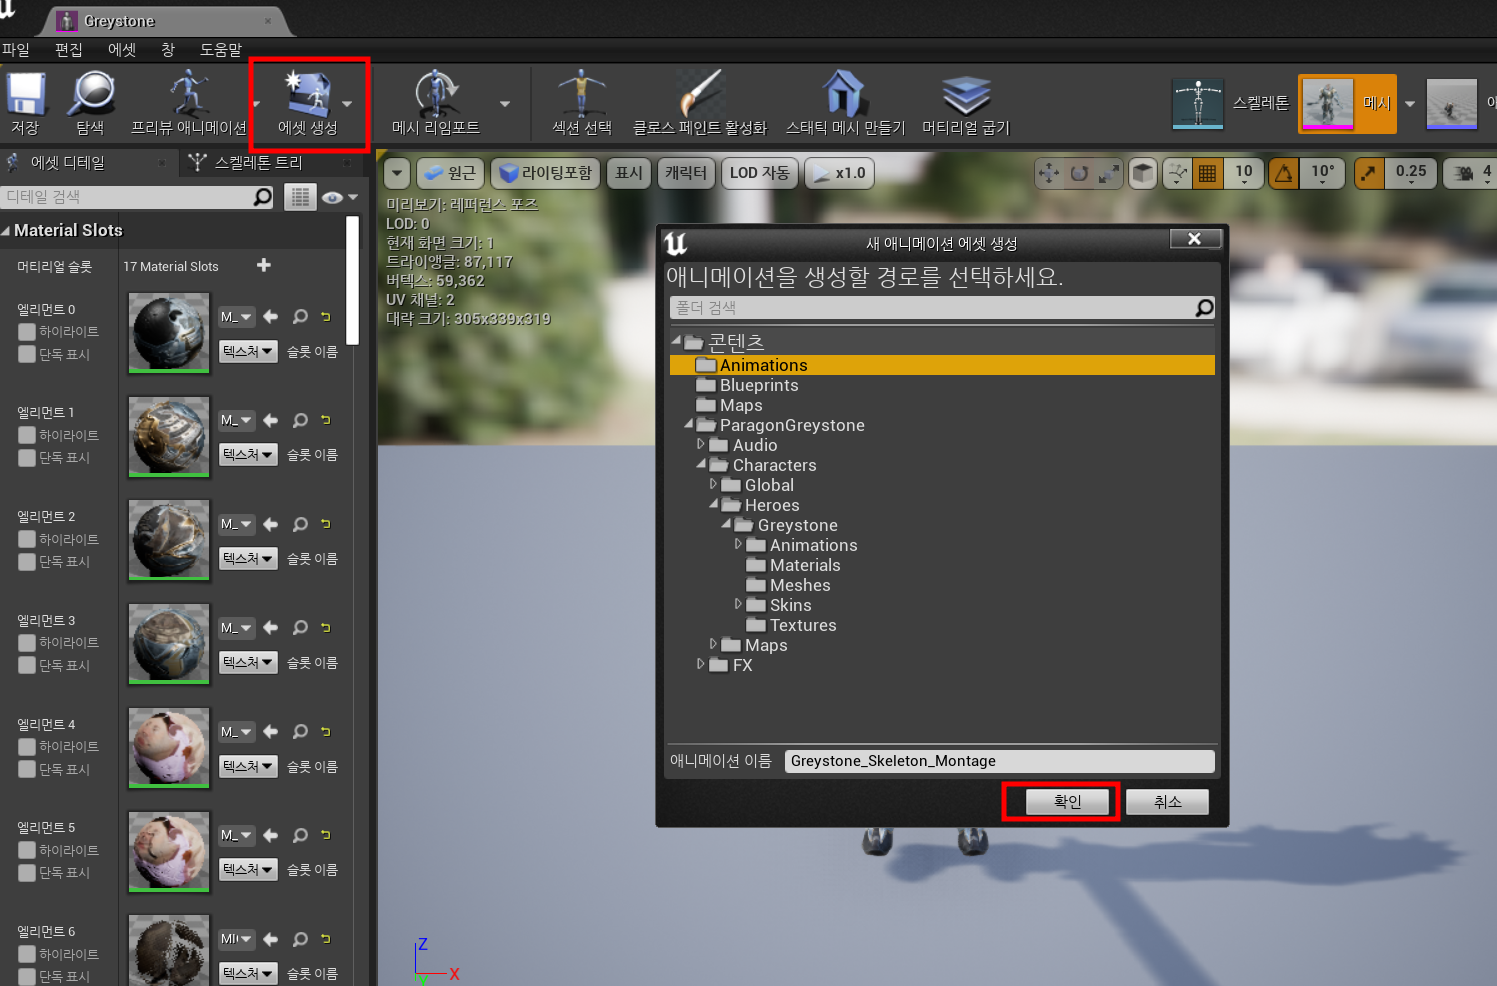Select rotate gizmo tool in viewport
The image size is (1497, 986).
[1079, 173]
